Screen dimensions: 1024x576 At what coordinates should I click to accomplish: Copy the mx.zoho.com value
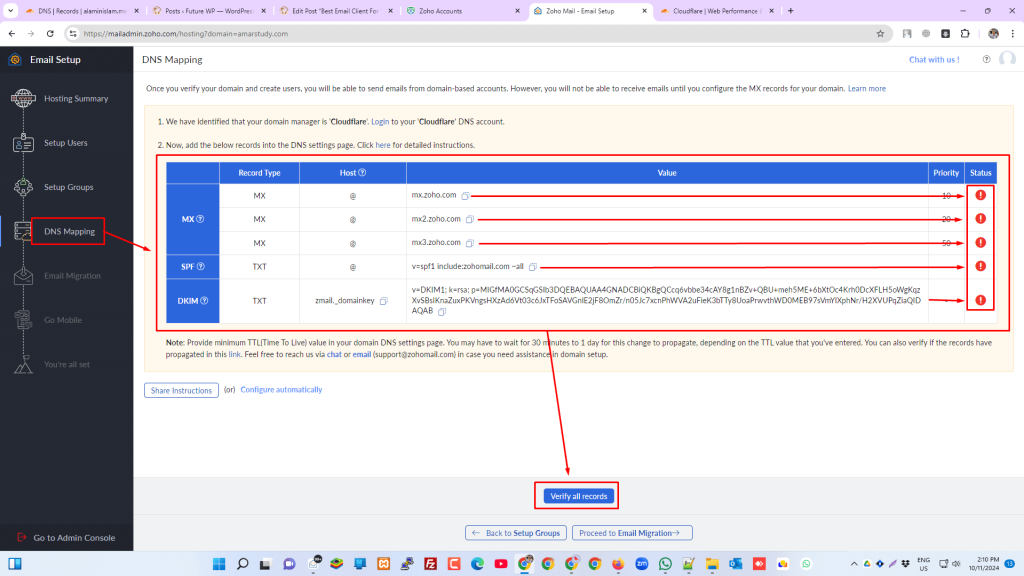465,195
